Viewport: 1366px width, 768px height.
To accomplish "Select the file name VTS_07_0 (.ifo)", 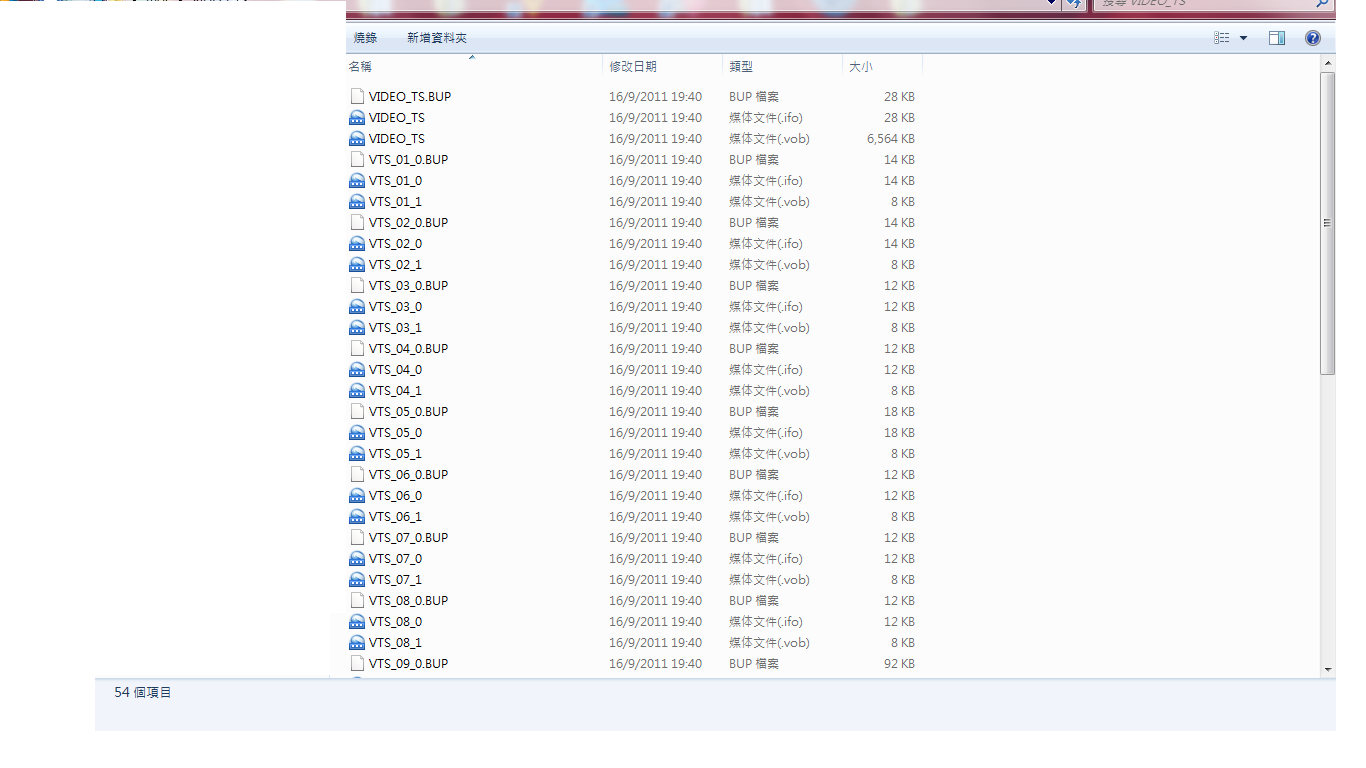I will click(395, 559).
